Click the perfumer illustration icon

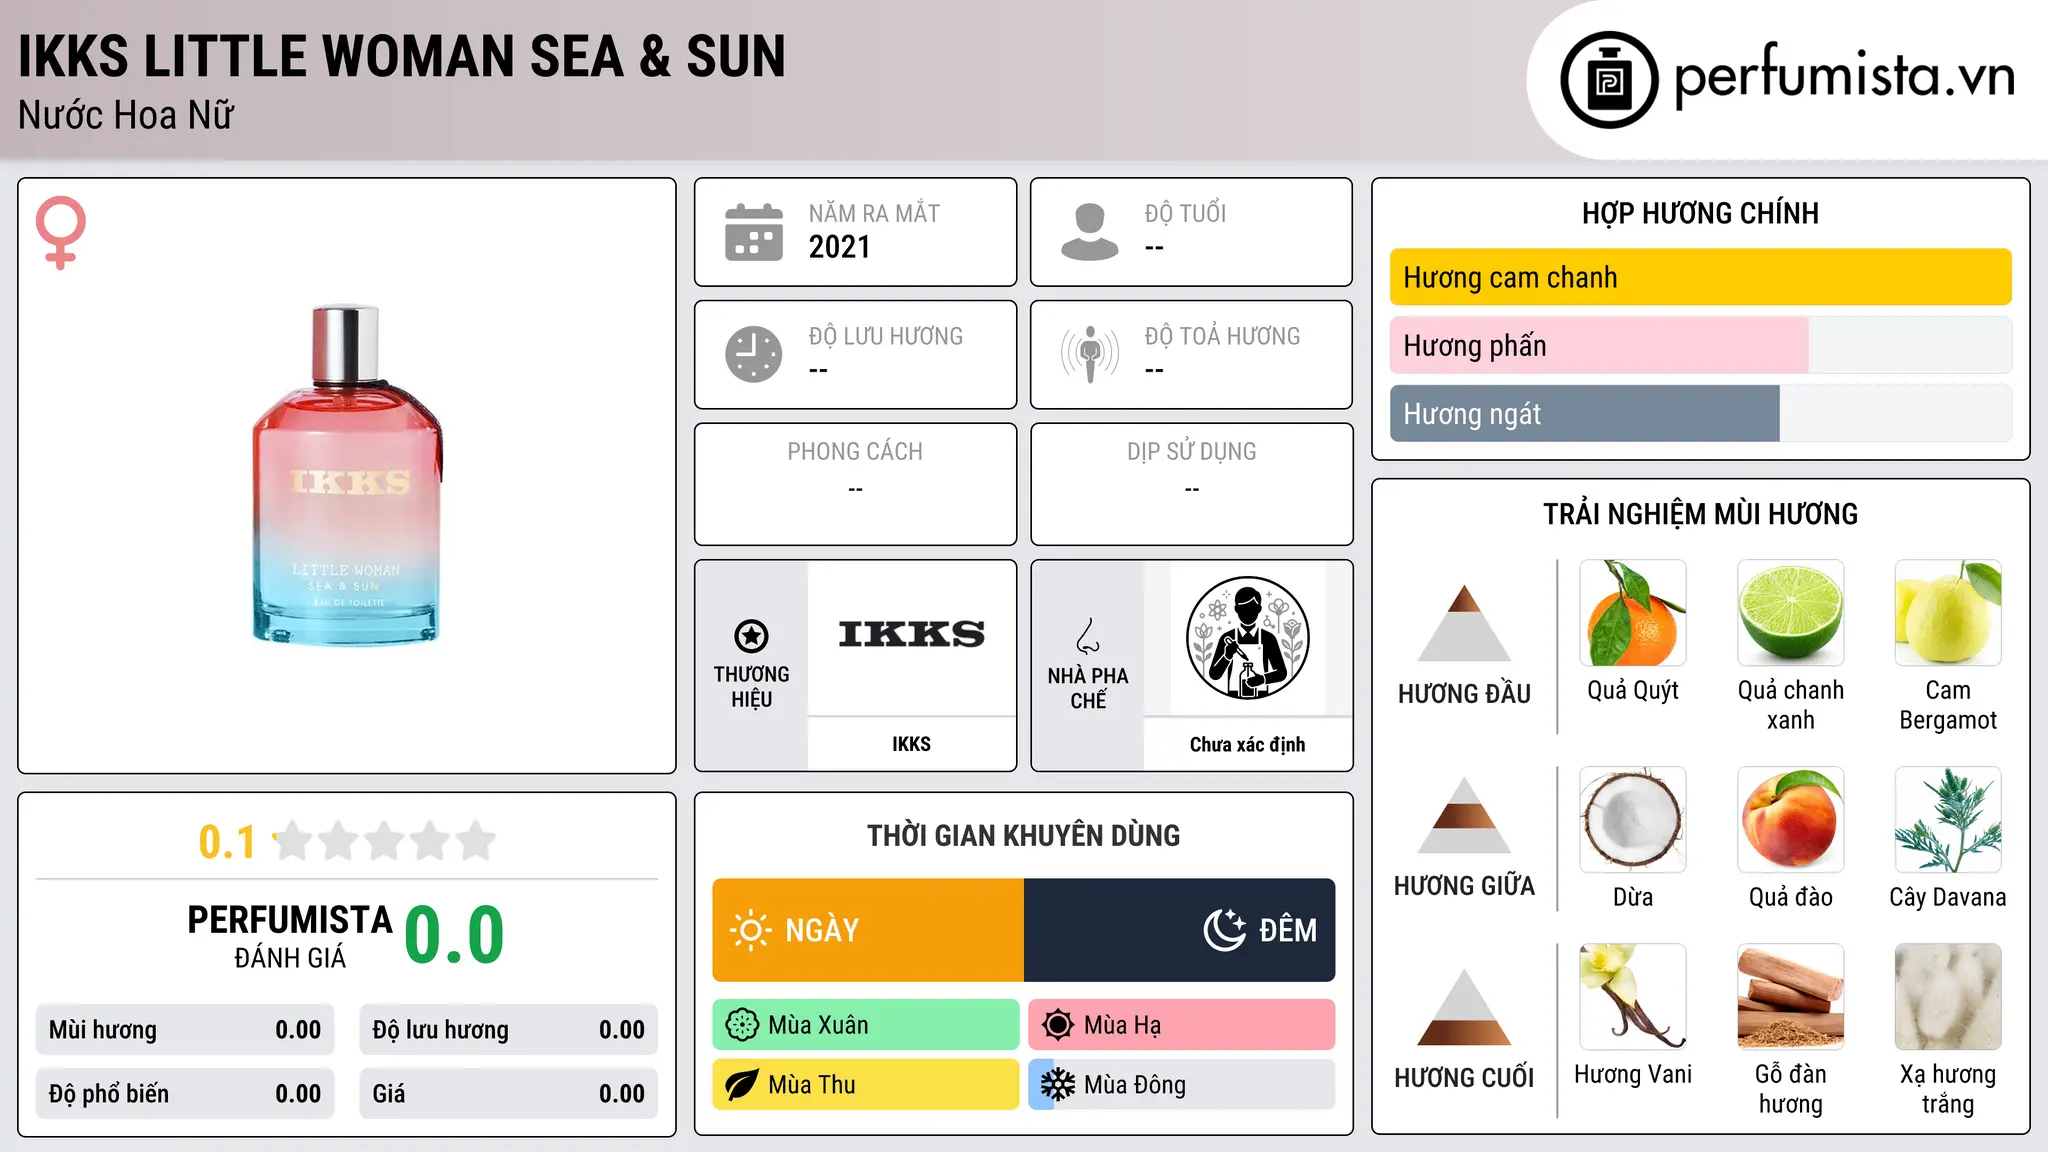coord(1248,638)
